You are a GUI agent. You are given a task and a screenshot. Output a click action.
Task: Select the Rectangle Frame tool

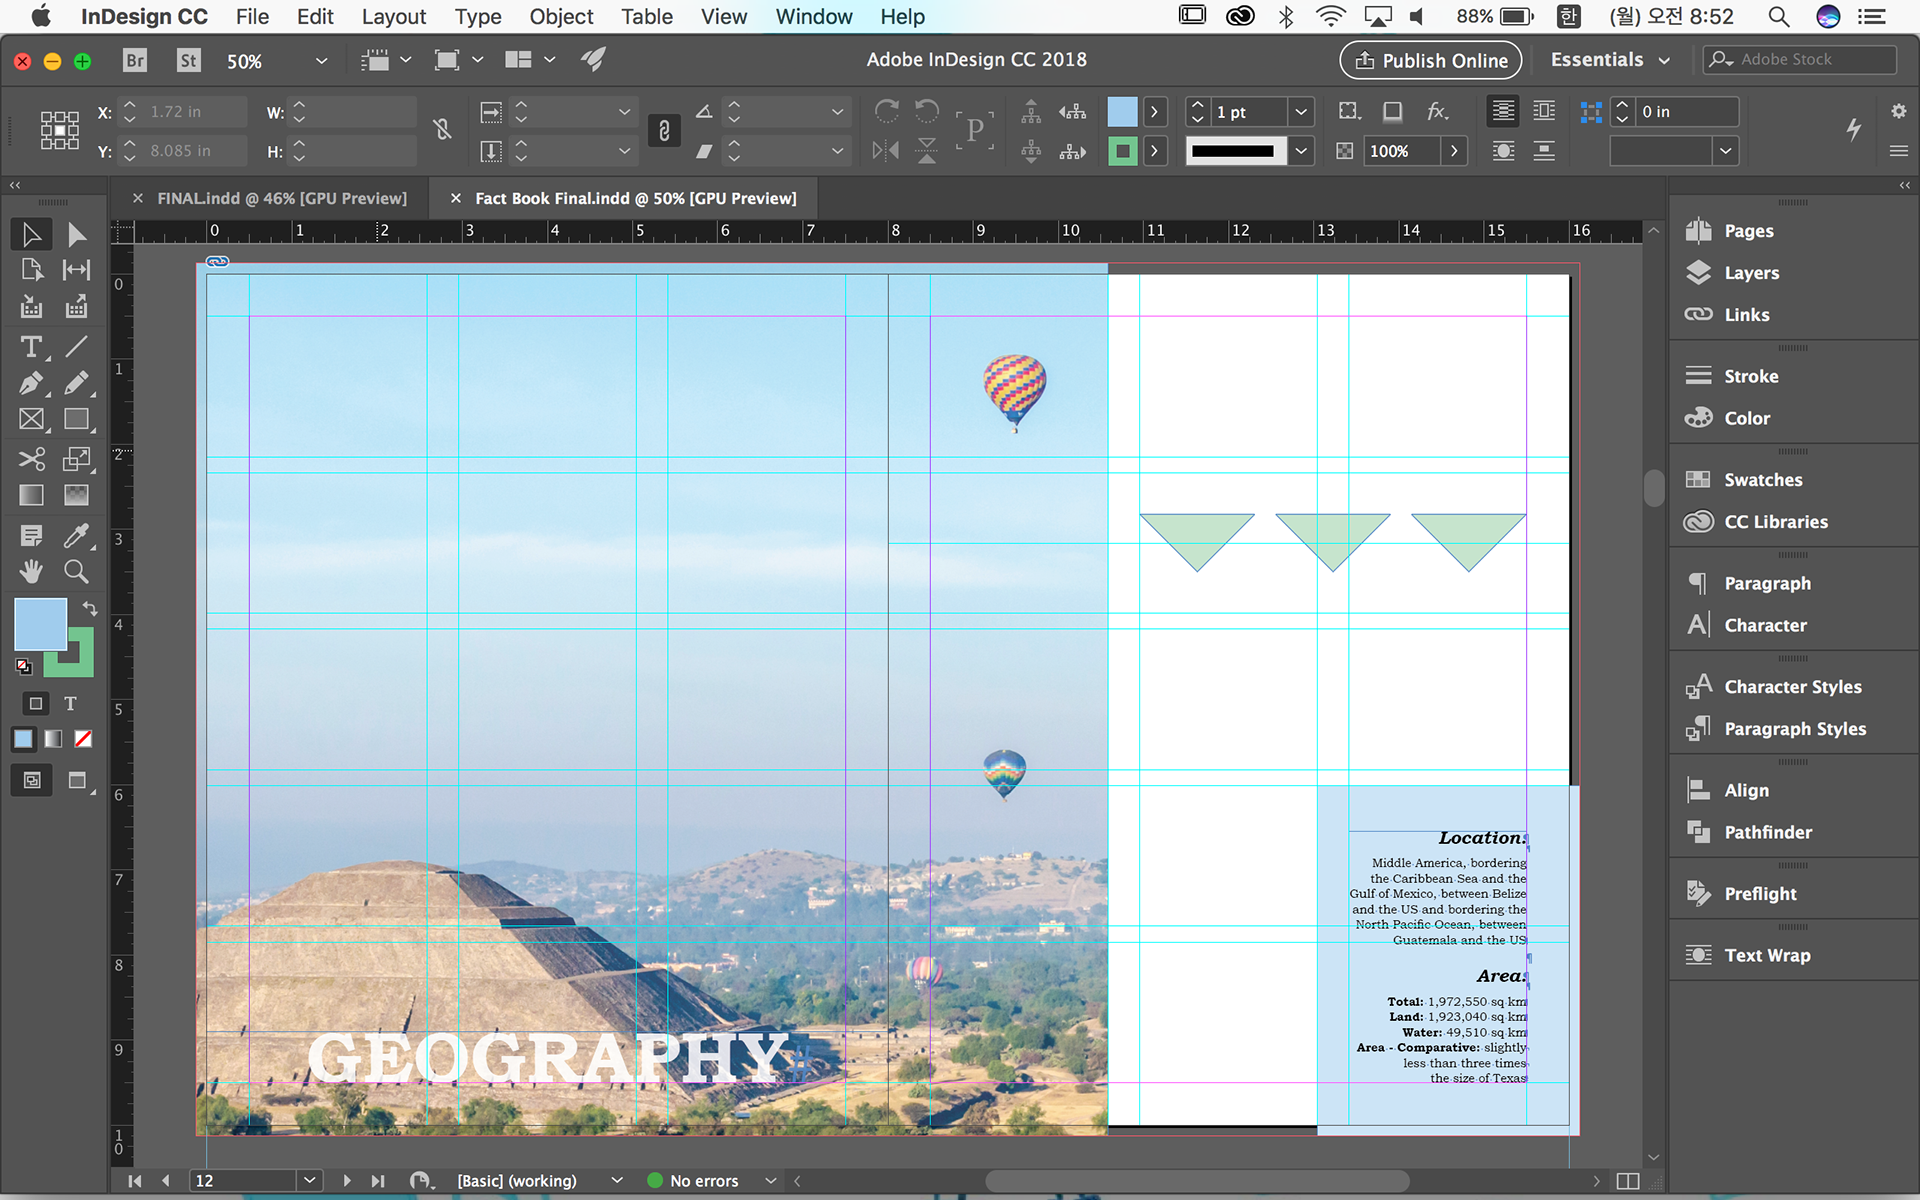point(31,420)
